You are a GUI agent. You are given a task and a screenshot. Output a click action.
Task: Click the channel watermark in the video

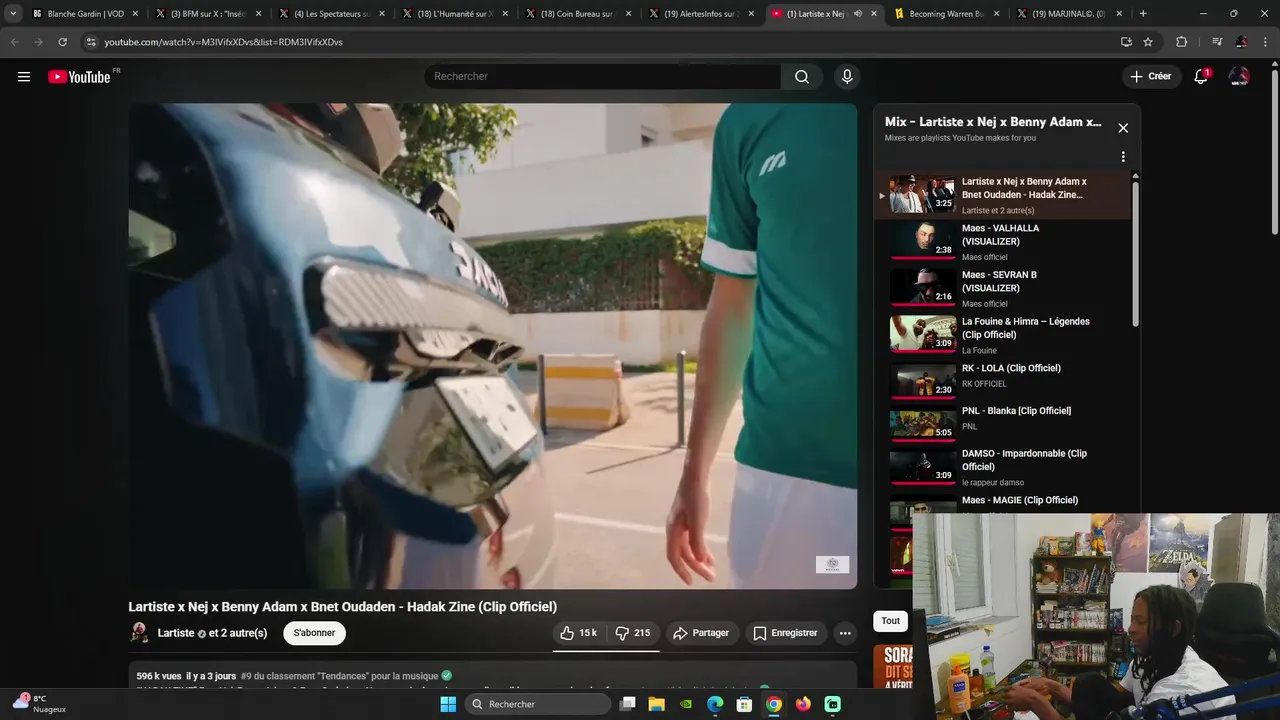point(832,564)
